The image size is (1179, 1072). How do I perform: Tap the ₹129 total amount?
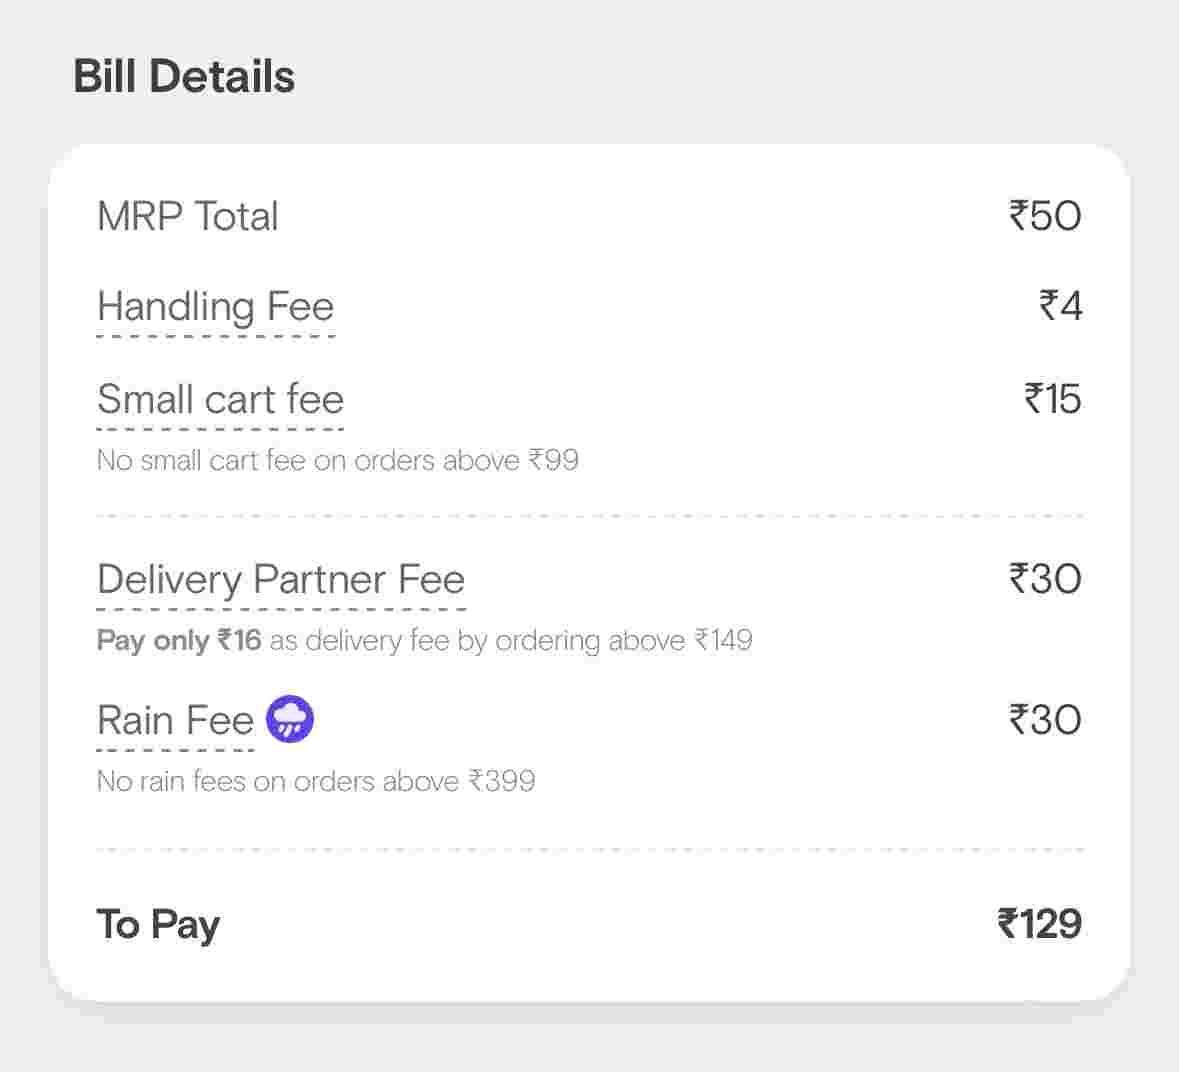coord(1039,924)
